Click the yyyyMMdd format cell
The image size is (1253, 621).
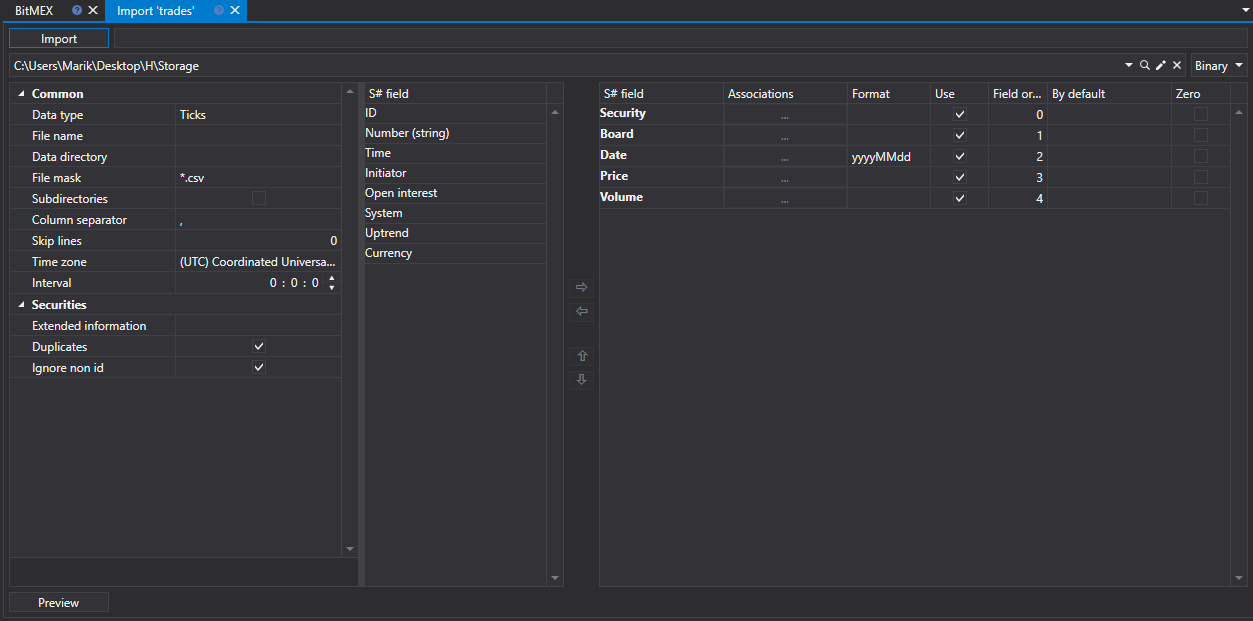[x=889, y=157]
